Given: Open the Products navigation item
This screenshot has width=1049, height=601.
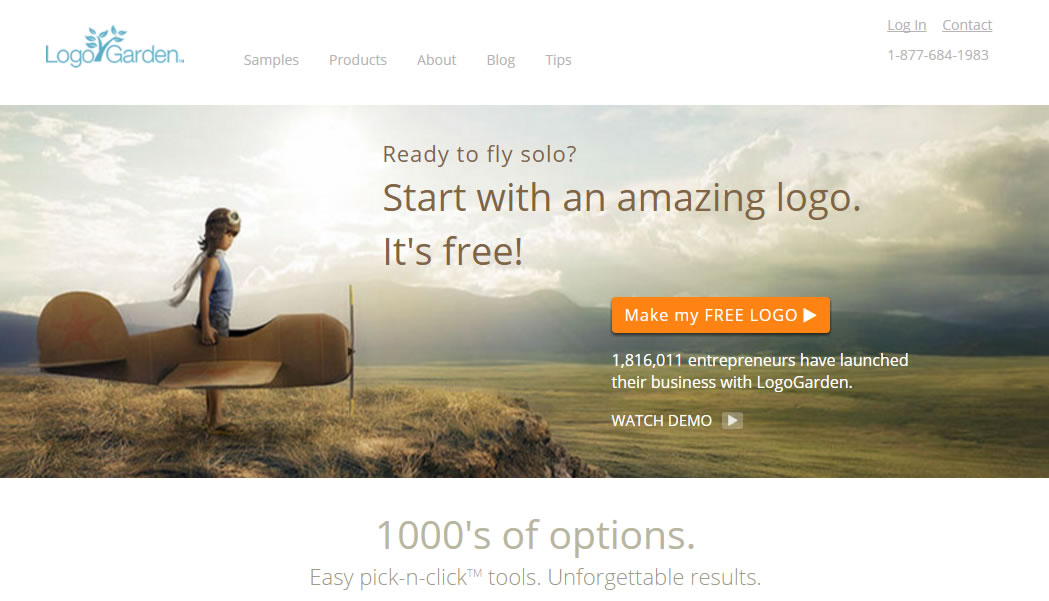Looking at the screenshot, I should coord(358,60).
